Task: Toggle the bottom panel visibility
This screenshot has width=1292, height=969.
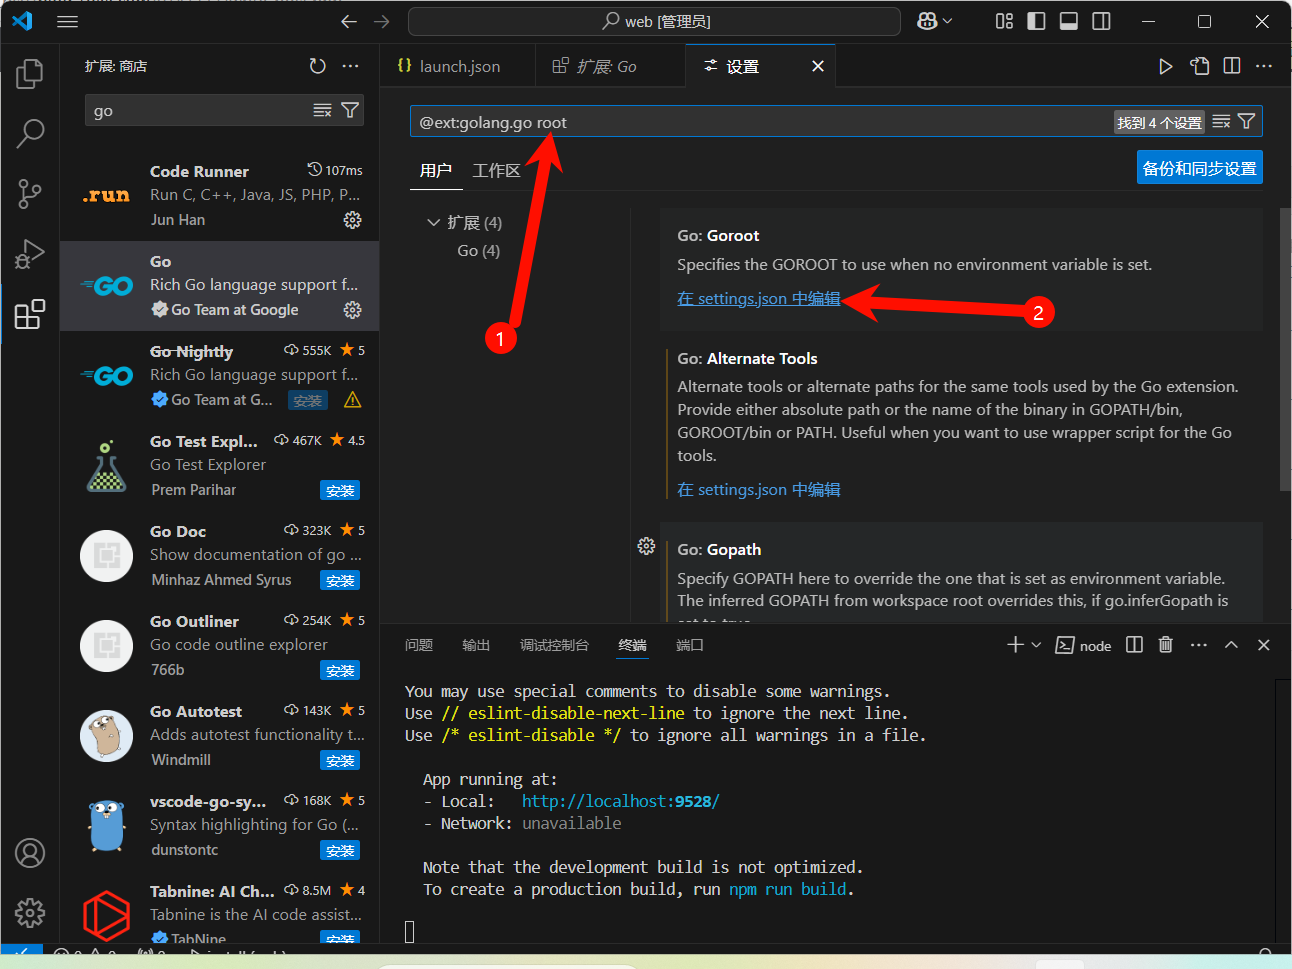Action: pos(1068,21)
